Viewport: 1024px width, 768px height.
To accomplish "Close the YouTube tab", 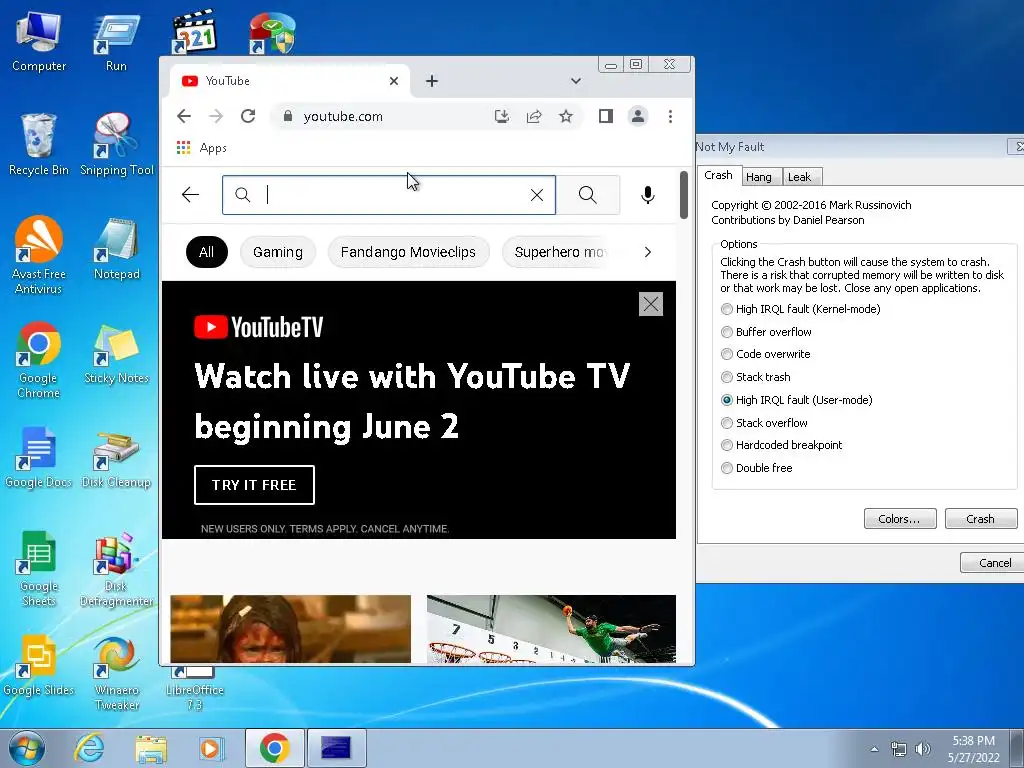I will 394,81.
